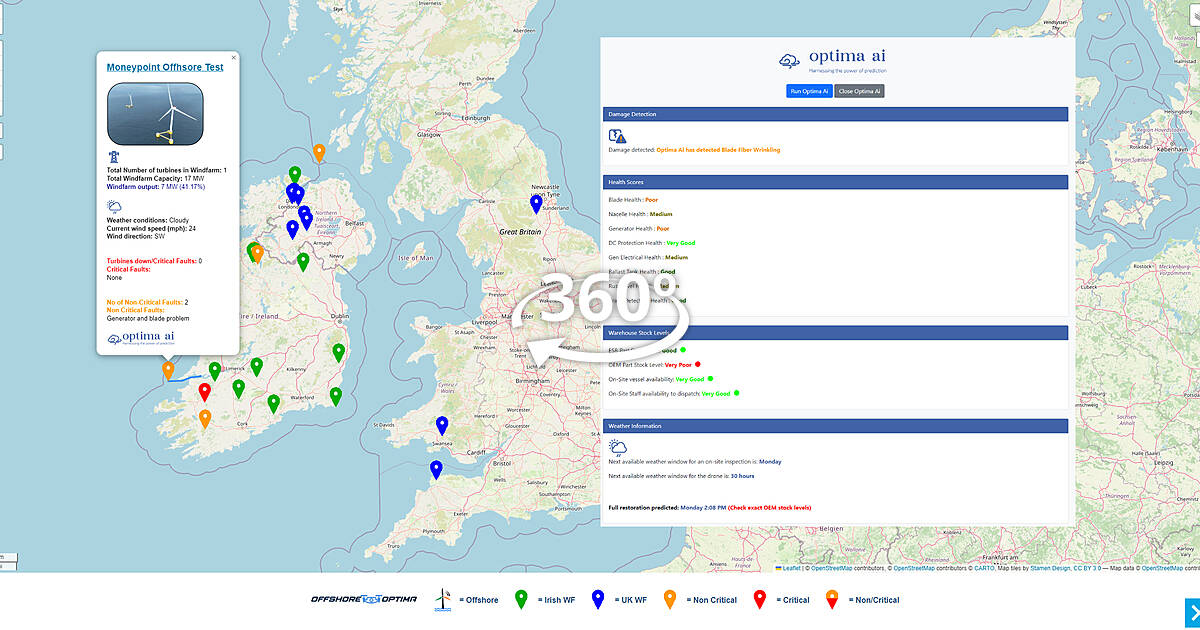
Task: Click the offshore turbine photo in the popup
Action: tap(155, 112)
